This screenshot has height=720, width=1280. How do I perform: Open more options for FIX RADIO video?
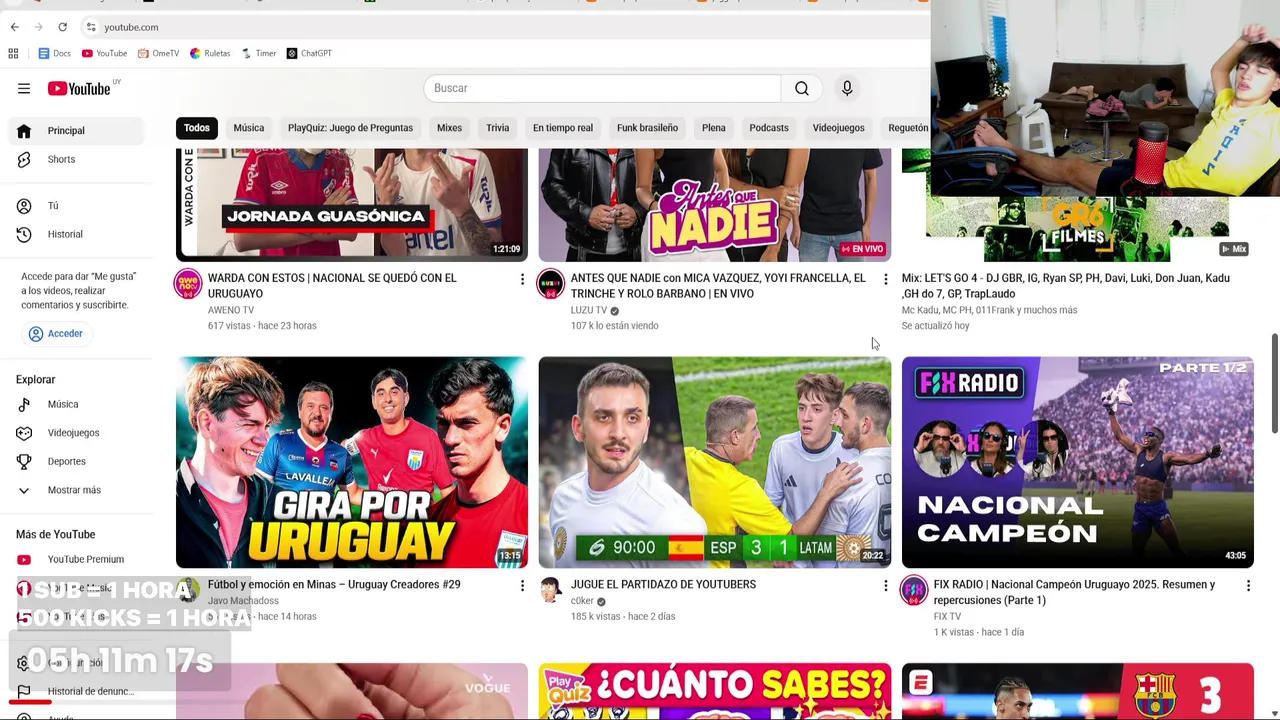coord(1248,585)
